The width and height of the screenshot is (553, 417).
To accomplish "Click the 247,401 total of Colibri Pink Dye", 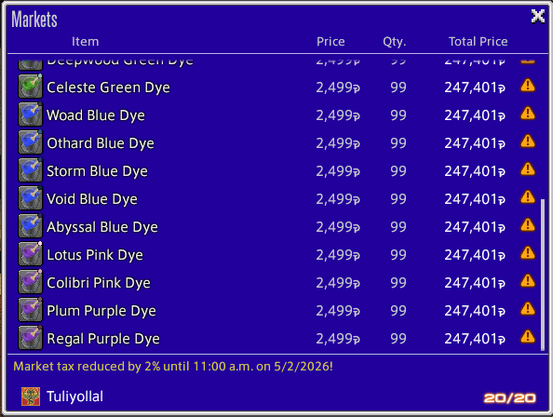I will (x=475, y=283).
